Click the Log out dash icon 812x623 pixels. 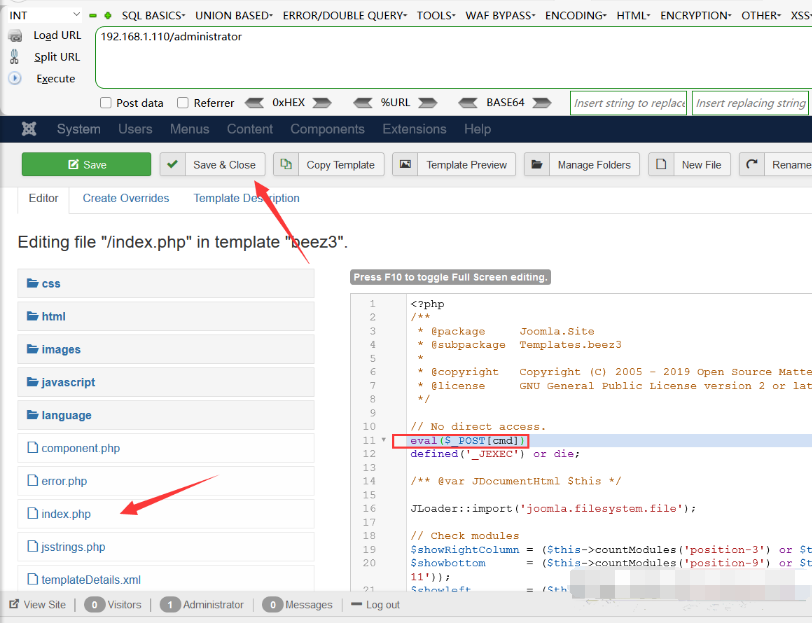pyautogui.click(x=356, y=604)
